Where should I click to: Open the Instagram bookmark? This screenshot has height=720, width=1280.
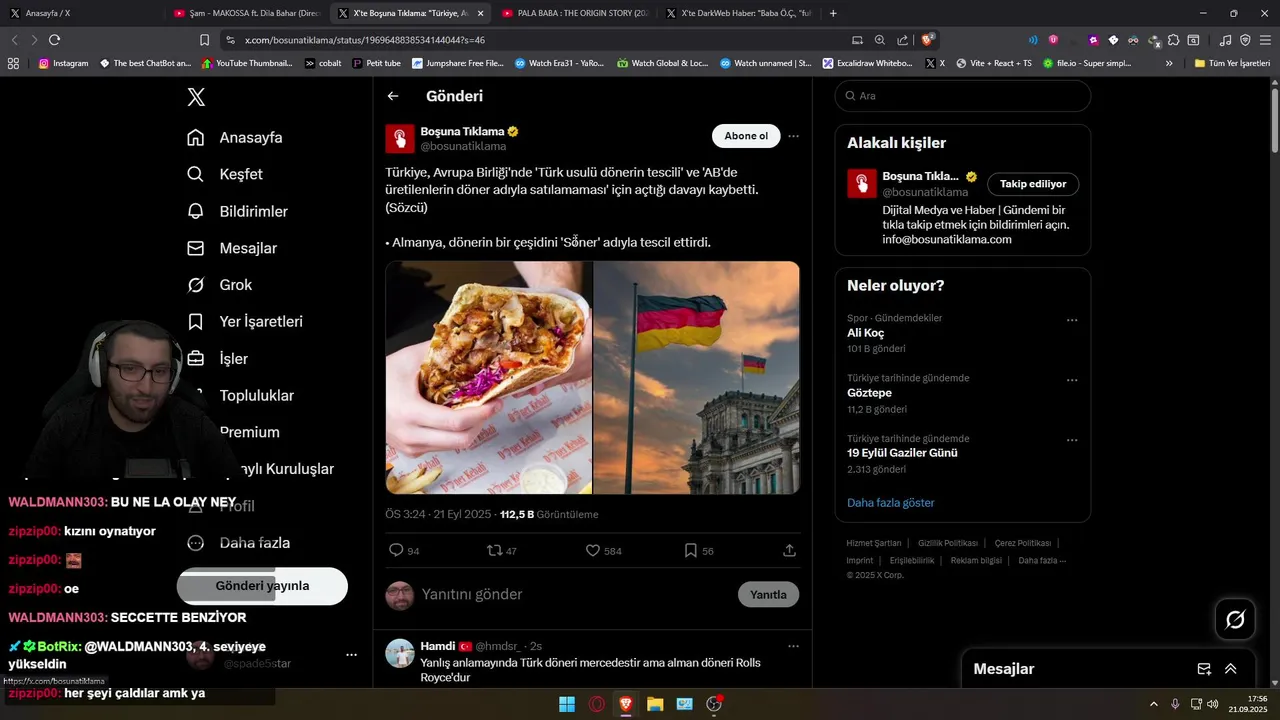click(x=63, y=63)
